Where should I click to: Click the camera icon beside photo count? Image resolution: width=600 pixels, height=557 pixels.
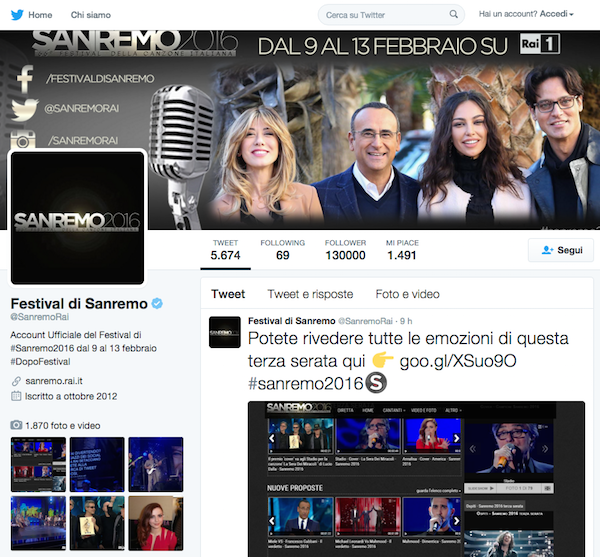[16, 425]
